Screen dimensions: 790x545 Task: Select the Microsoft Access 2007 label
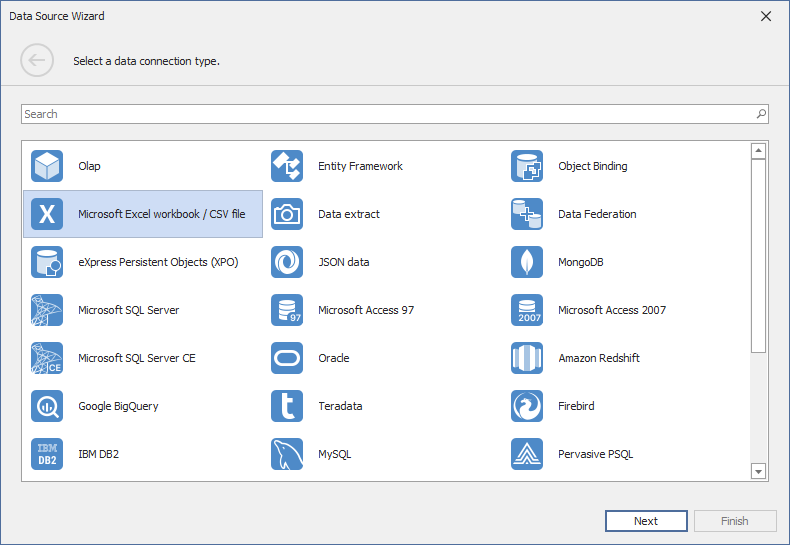[612, 310]
